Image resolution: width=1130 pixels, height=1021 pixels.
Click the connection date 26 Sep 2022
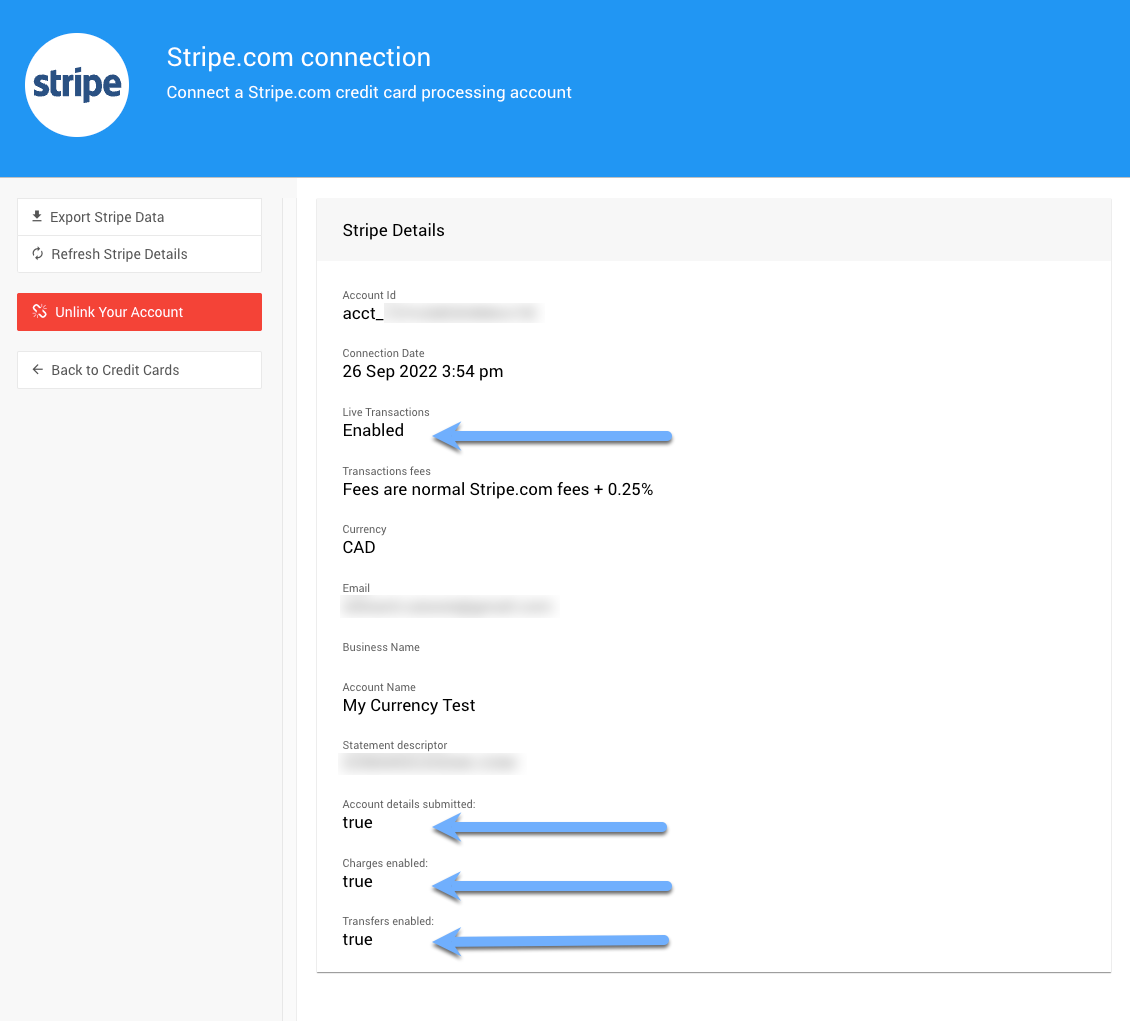tap(422, 372)
